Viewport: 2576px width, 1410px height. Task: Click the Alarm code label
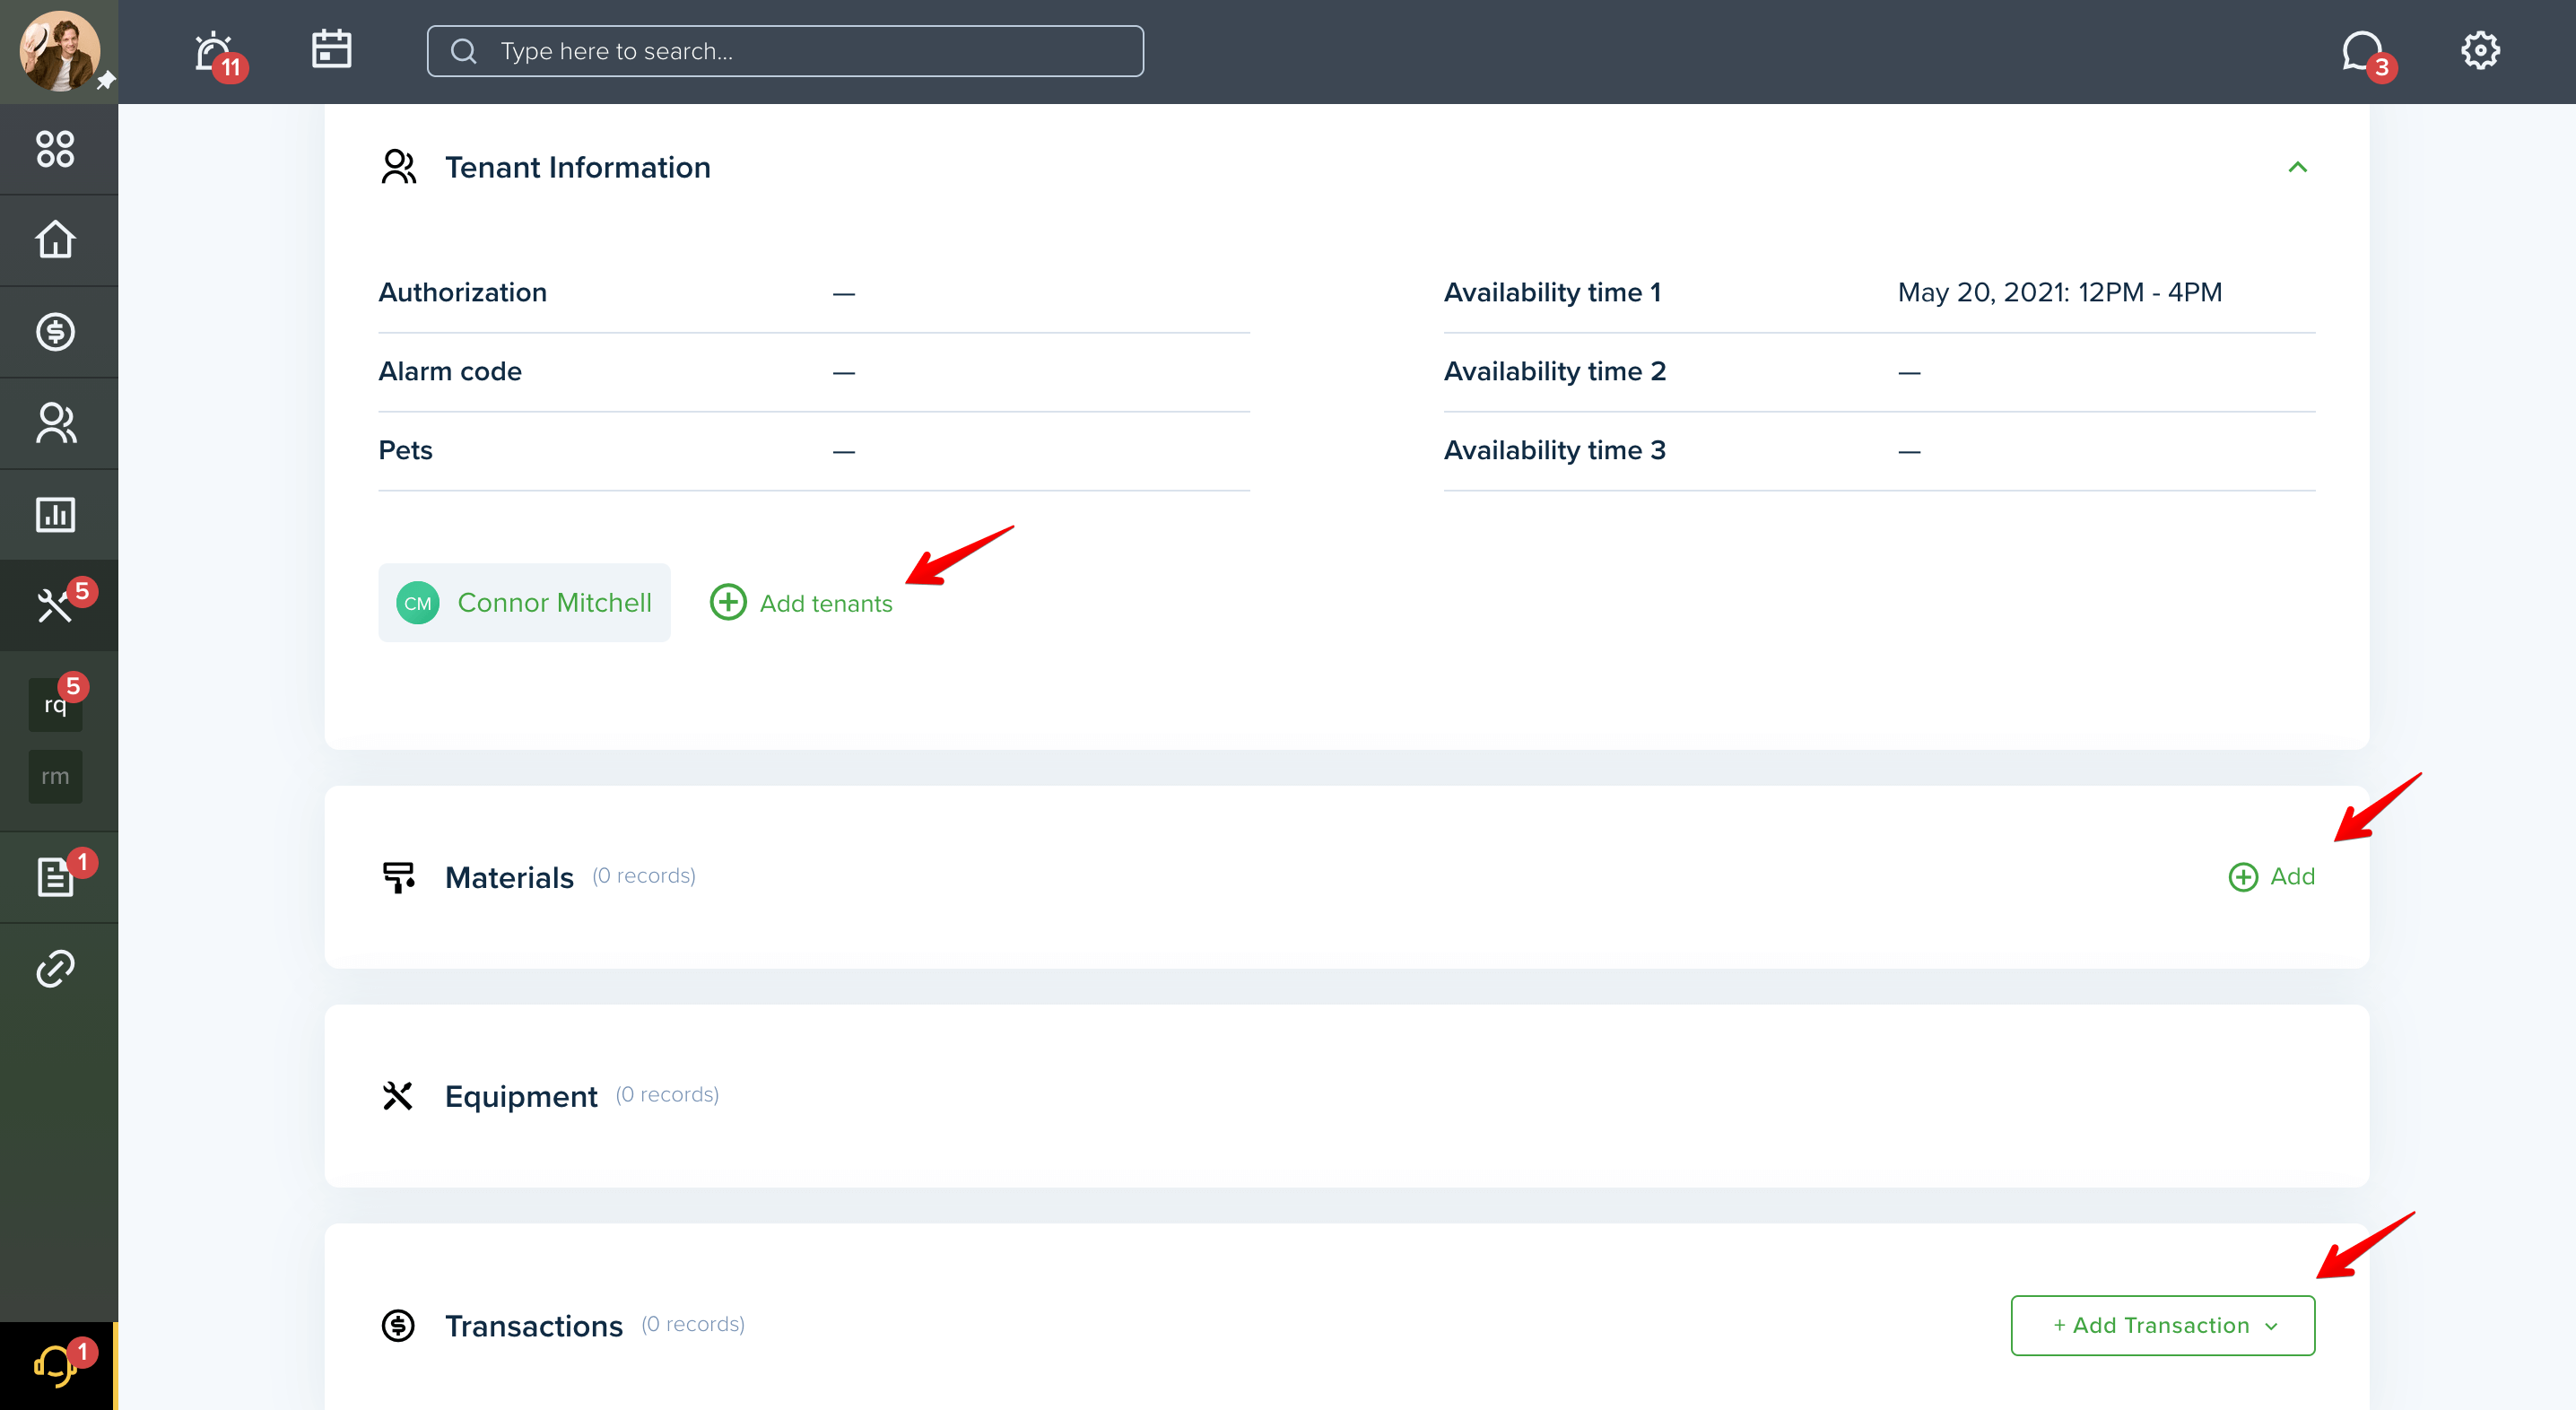449,371
